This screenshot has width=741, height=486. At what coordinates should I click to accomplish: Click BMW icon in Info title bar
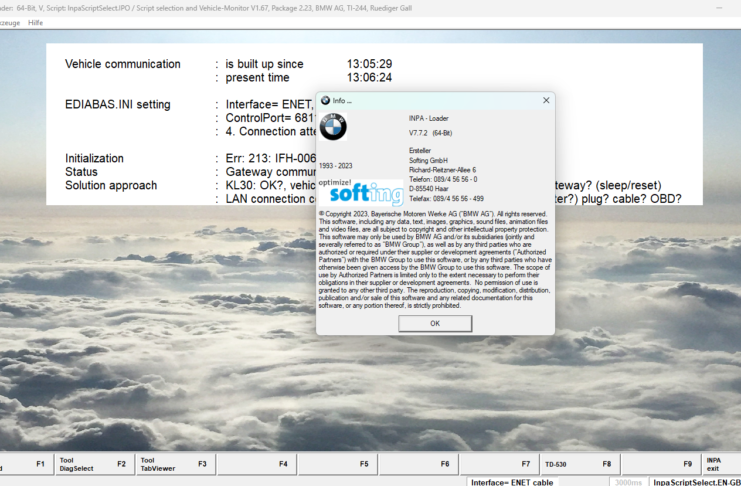coord(325,100)
